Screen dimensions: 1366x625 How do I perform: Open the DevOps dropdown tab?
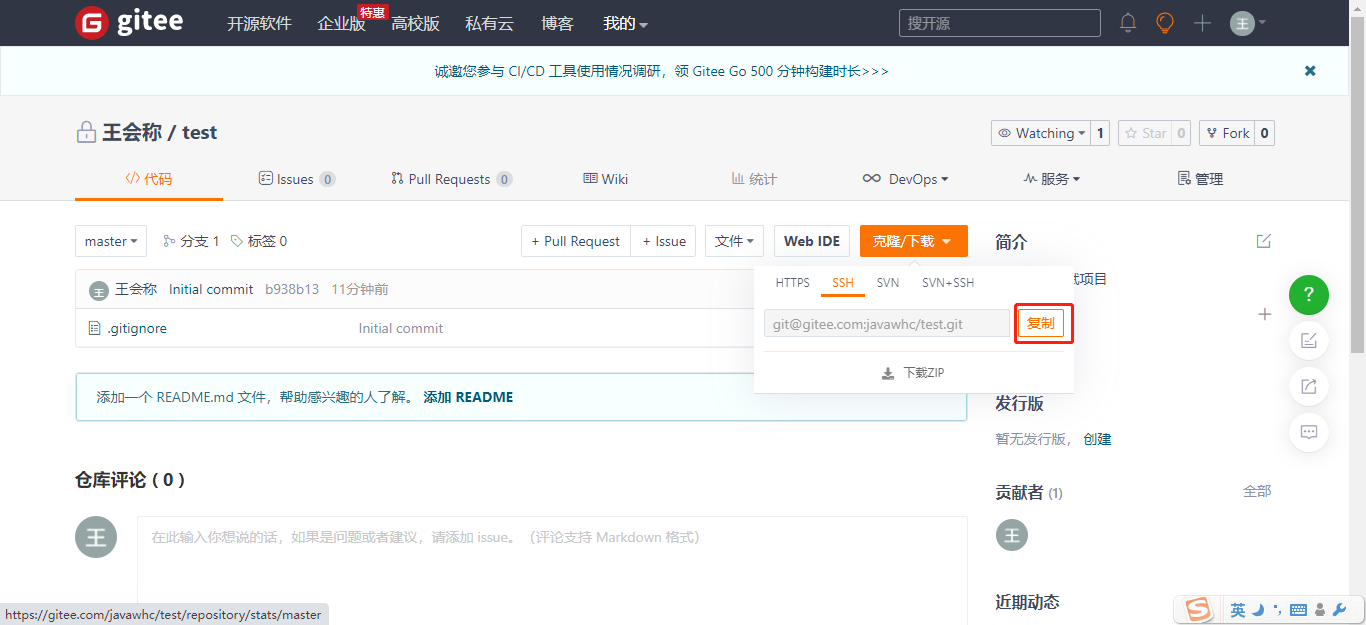[906, 179]
